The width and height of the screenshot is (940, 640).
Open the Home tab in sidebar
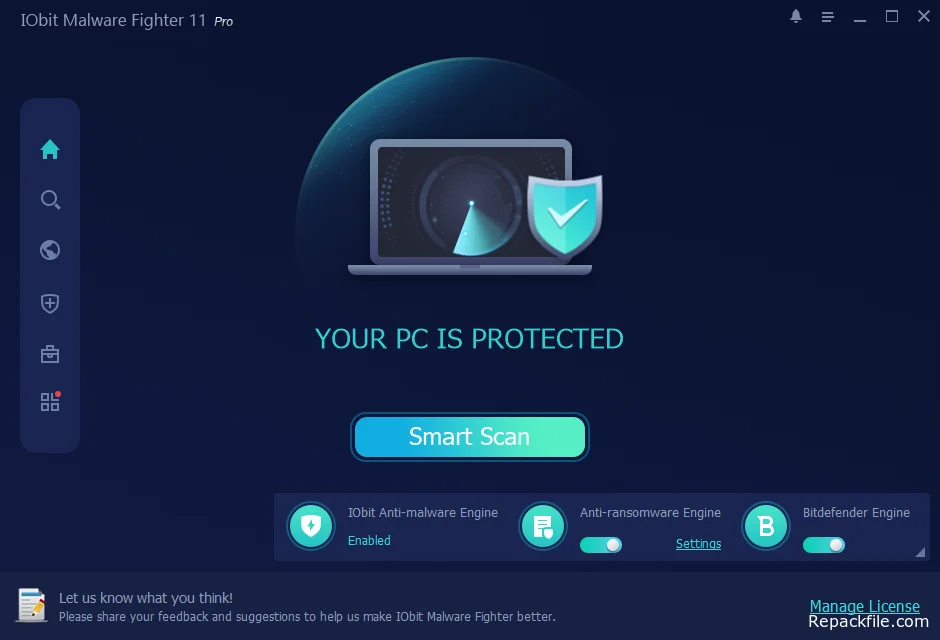pos(50,149)
